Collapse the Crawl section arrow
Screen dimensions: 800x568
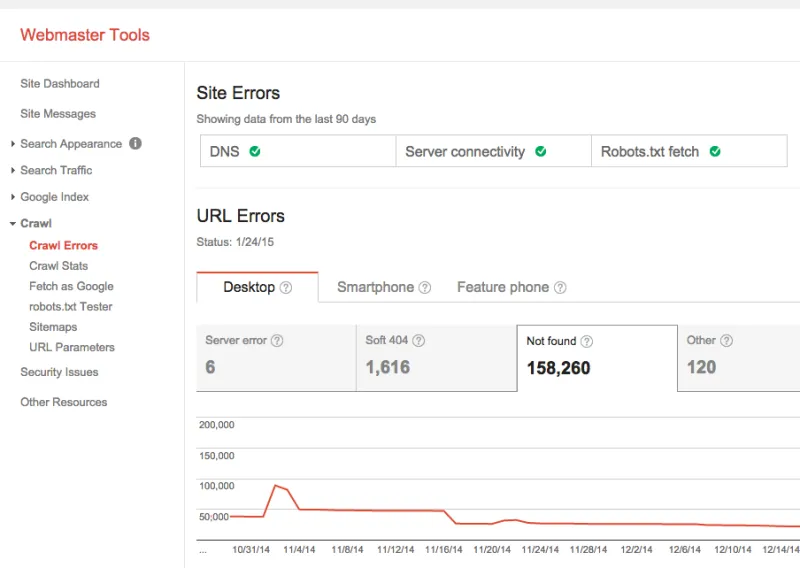(x=13, y=224)
